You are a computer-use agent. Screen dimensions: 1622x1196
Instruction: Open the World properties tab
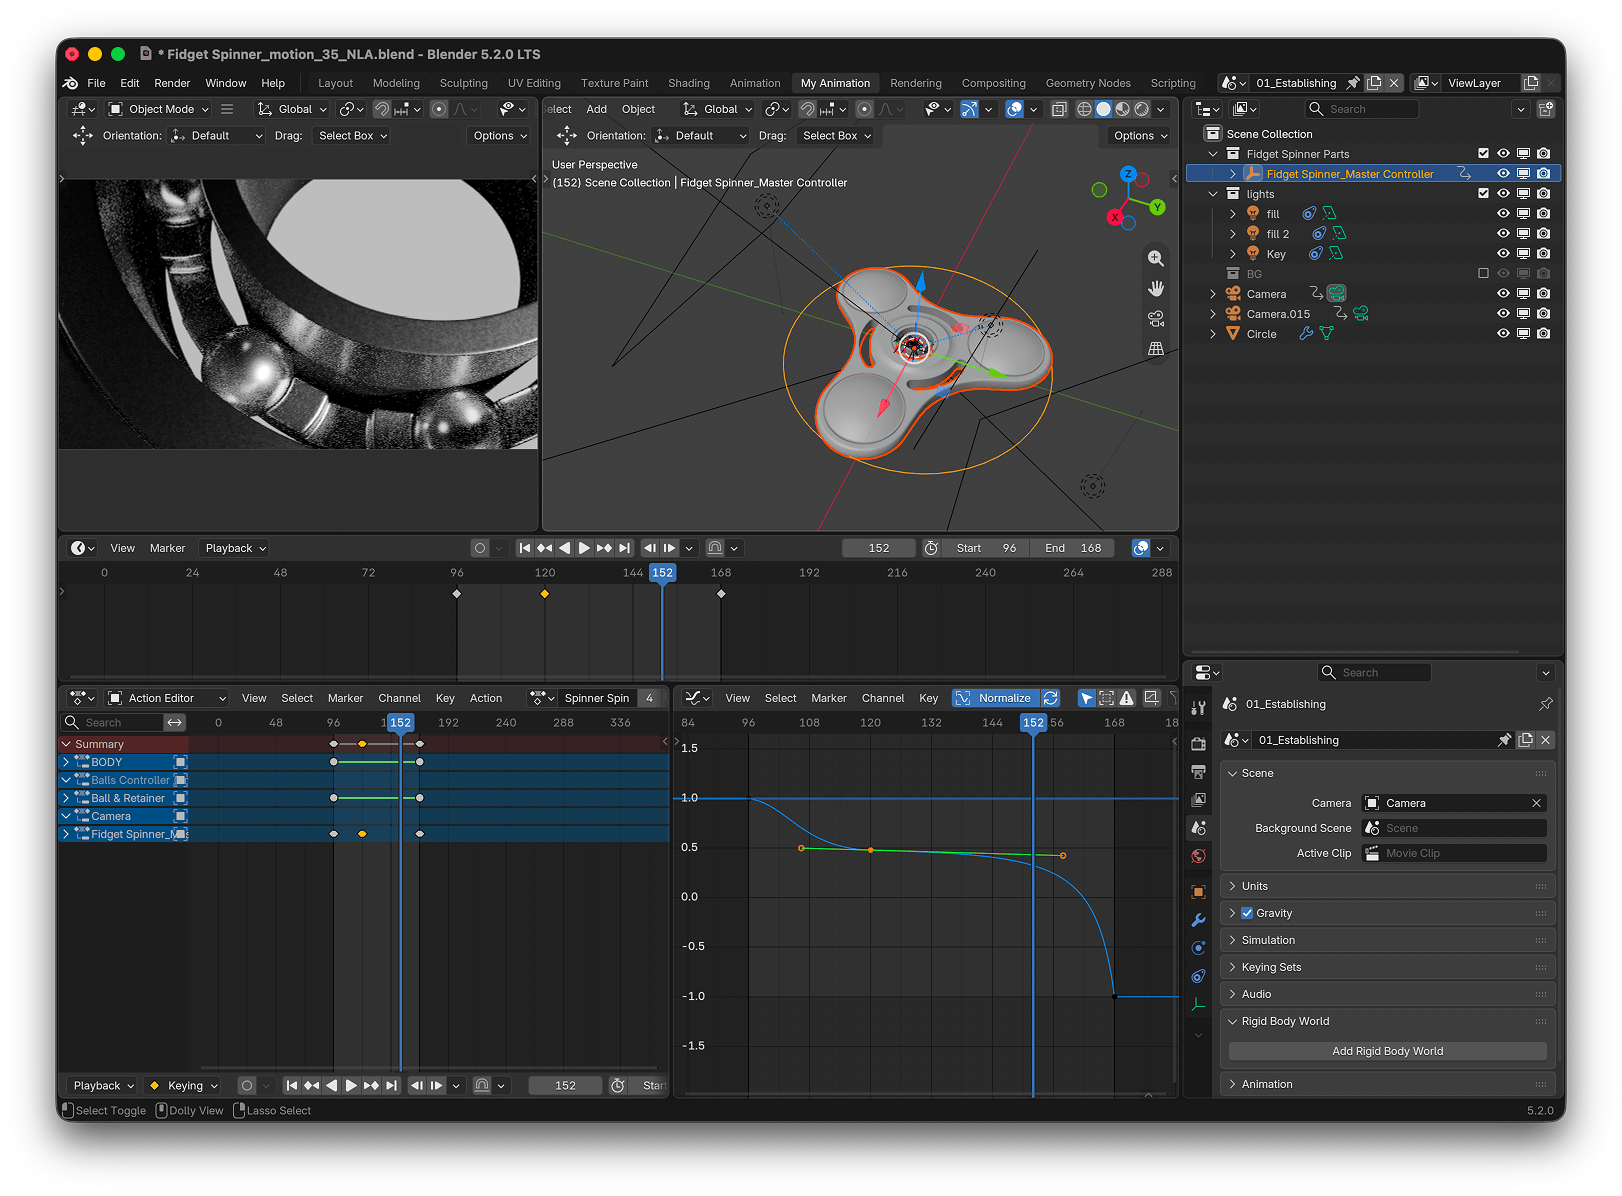[x=1198, y=856]
